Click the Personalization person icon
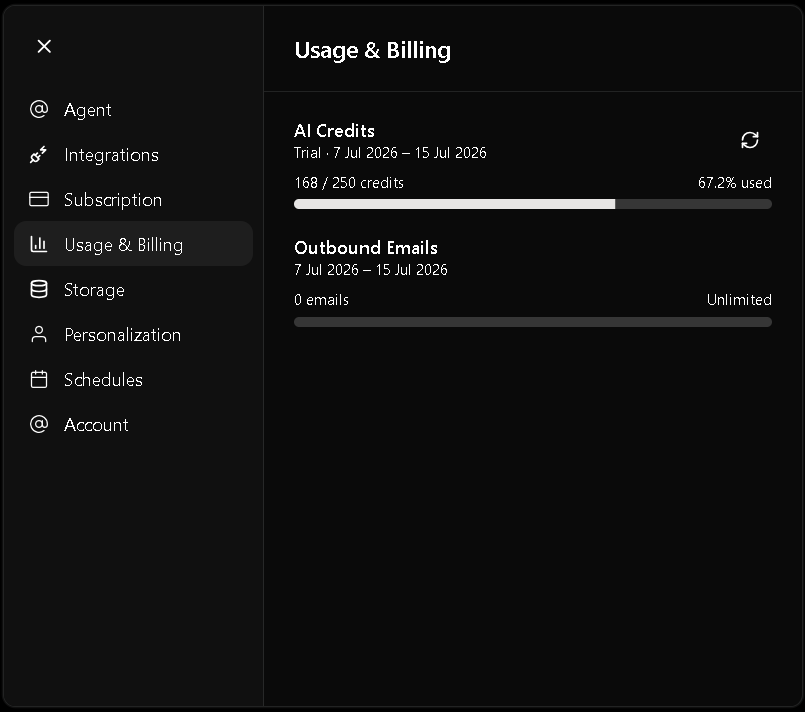Screen dimensions: 805x712 pos(39,334)
